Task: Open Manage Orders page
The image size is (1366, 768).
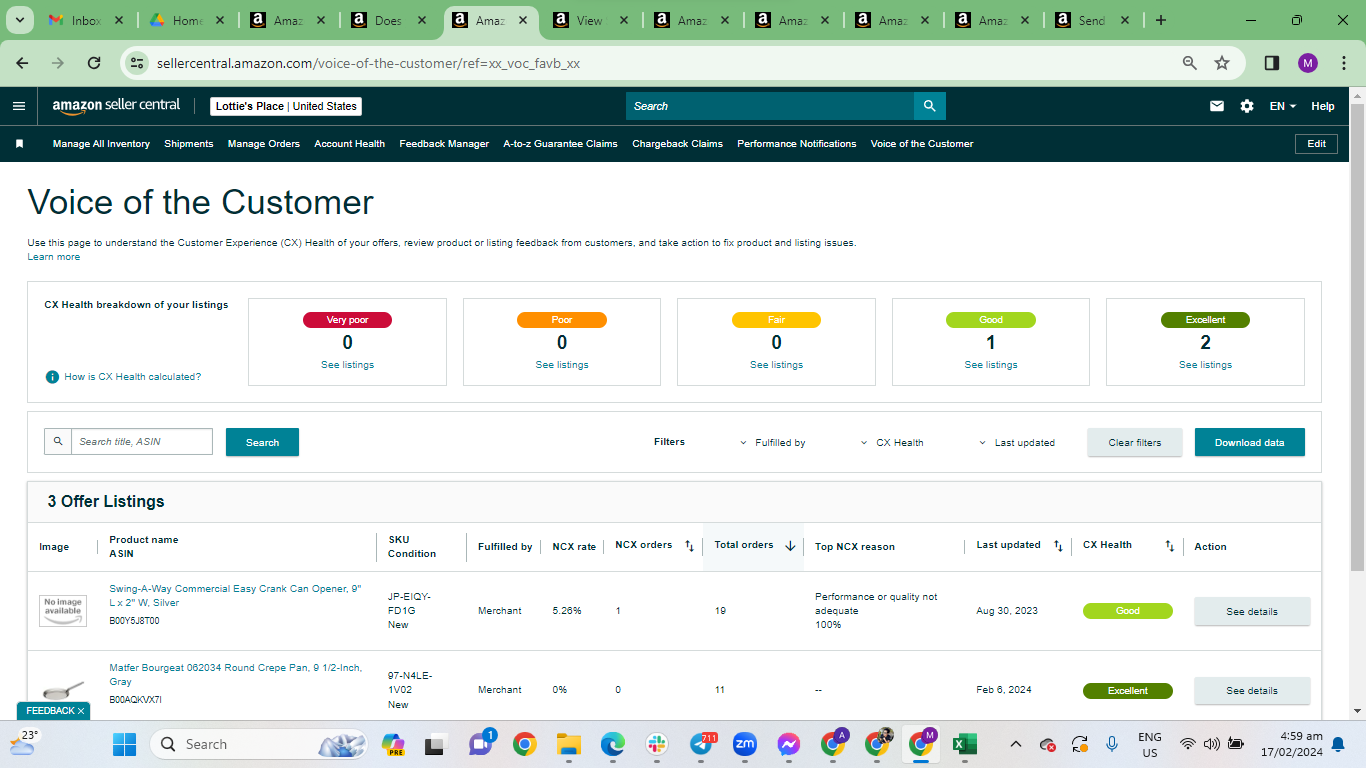Action: click(x=264, y=144)
